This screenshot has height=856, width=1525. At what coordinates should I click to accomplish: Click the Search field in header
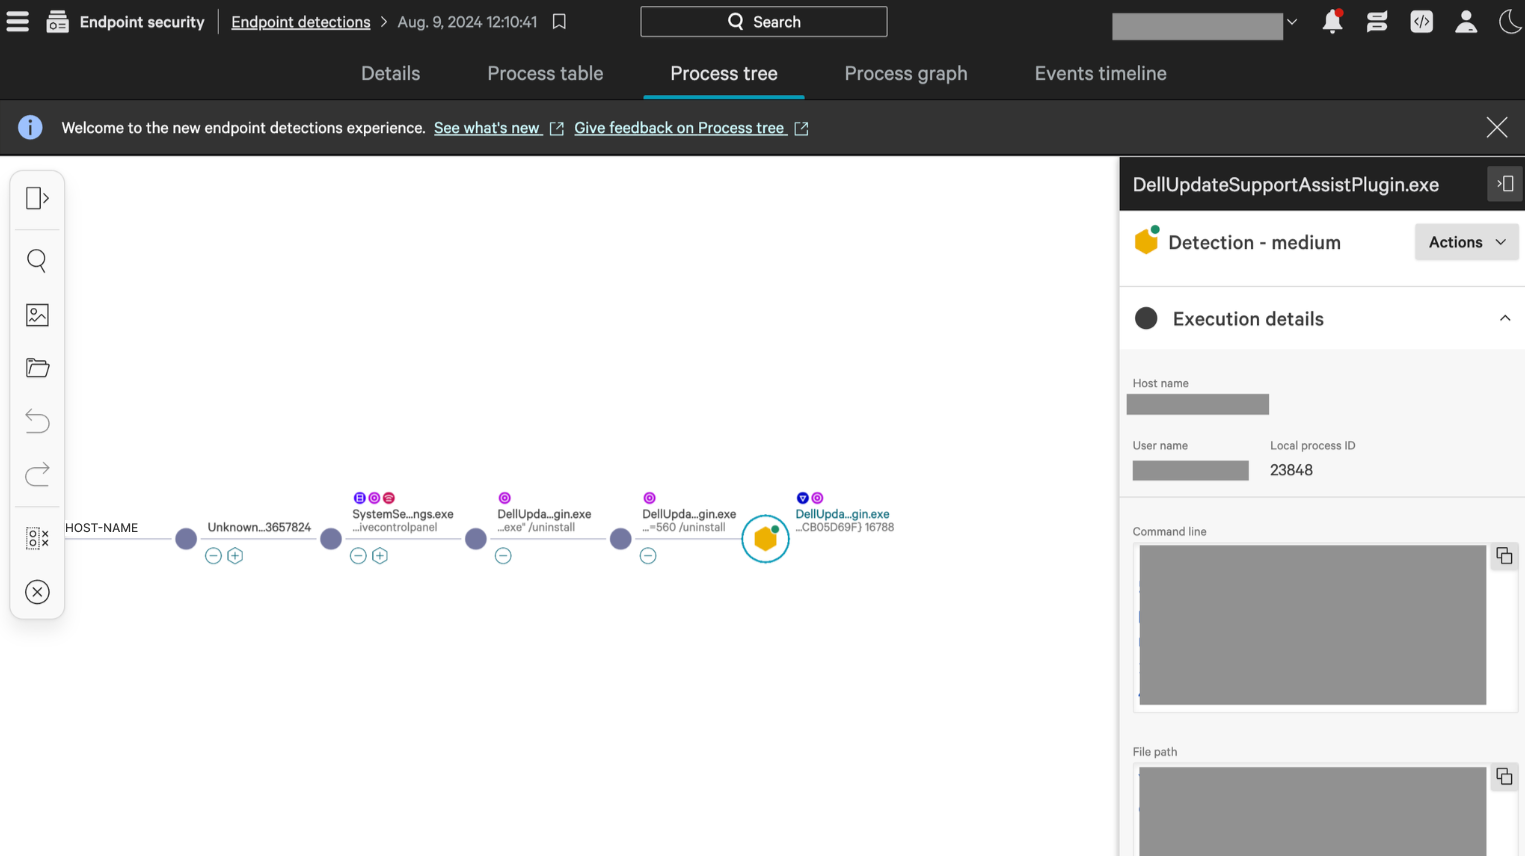763,22
